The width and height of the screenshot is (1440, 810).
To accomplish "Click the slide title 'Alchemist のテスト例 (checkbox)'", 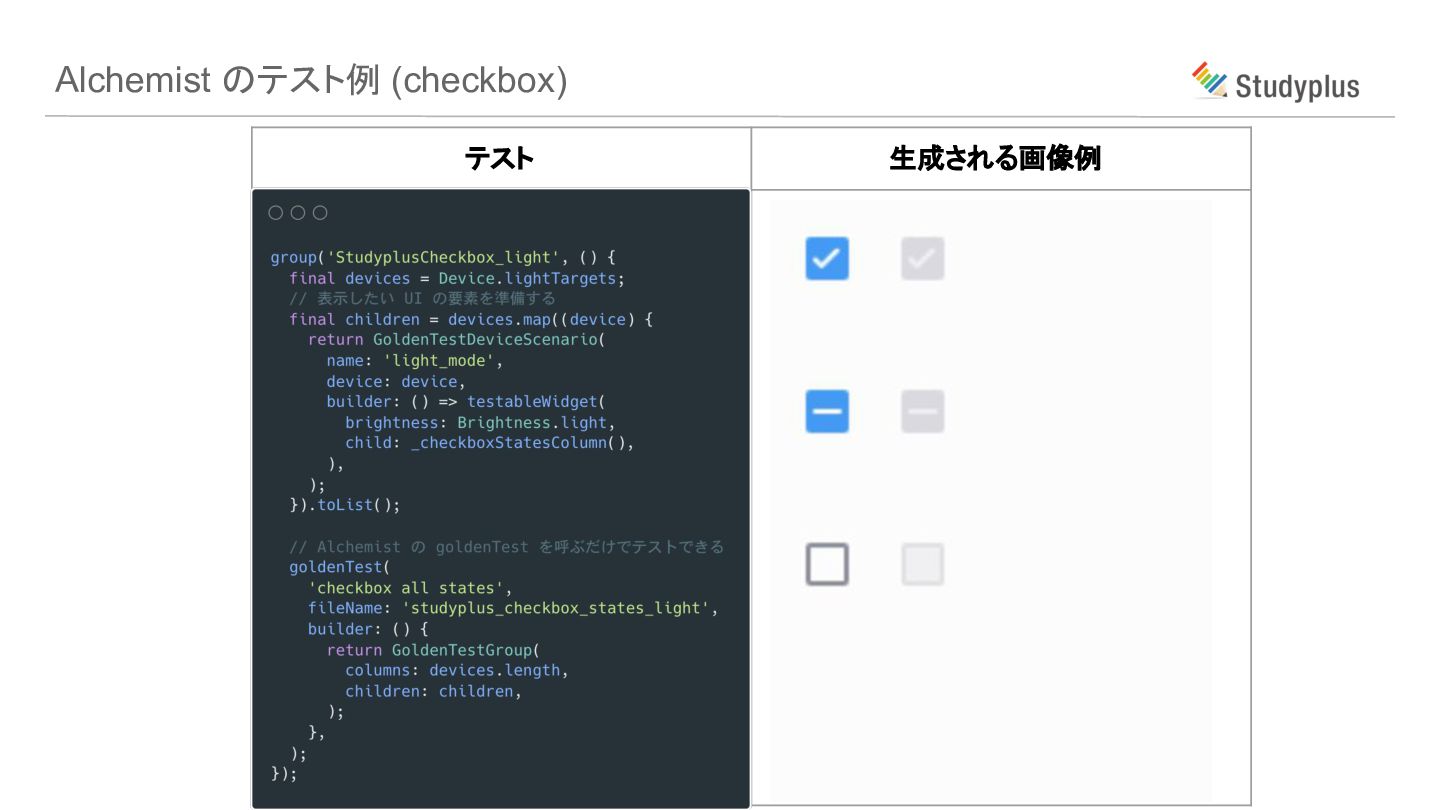I will click(x=311, y=81).
